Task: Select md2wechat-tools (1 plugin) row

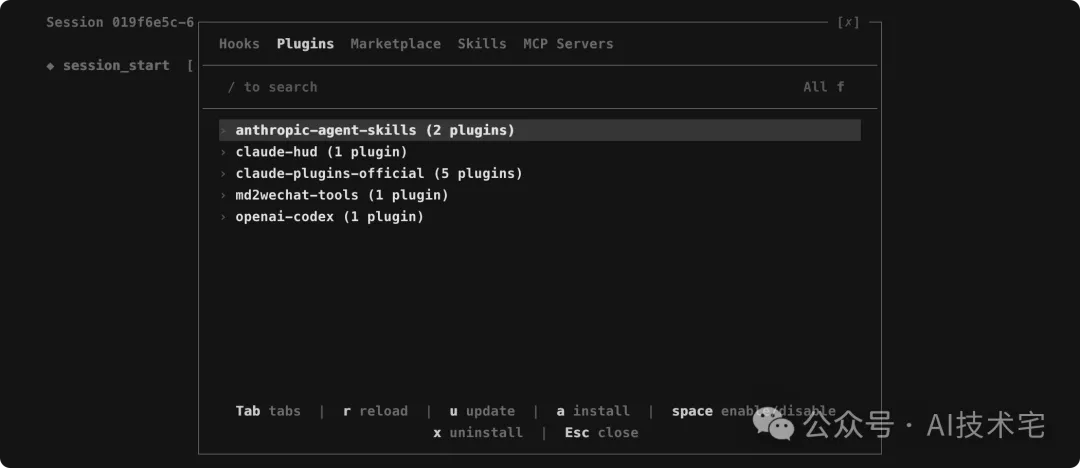Action: tap(540, 195)
